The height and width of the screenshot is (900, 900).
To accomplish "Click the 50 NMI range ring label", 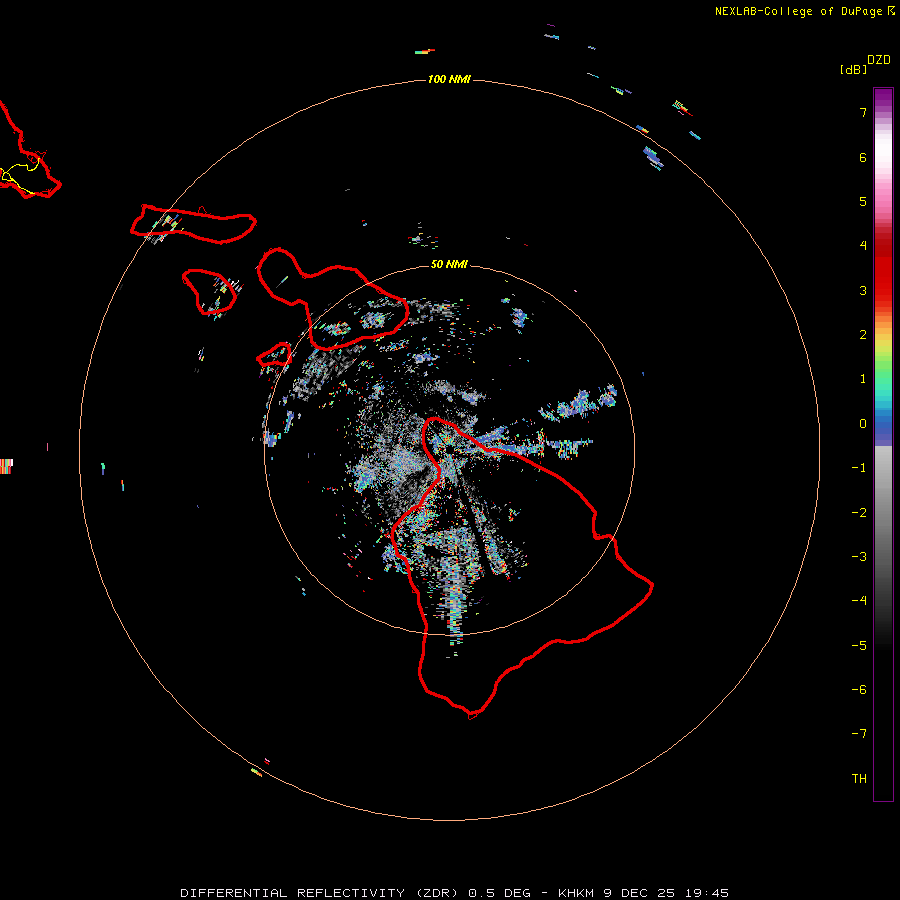I will click(x=449, y=264).
